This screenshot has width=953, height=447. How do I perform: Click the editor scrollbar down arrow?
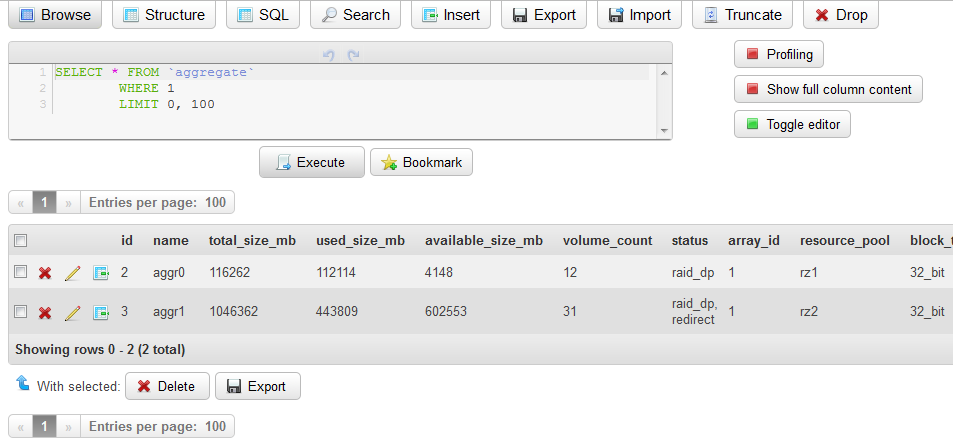pyautogui.click(x=664, y=131)
